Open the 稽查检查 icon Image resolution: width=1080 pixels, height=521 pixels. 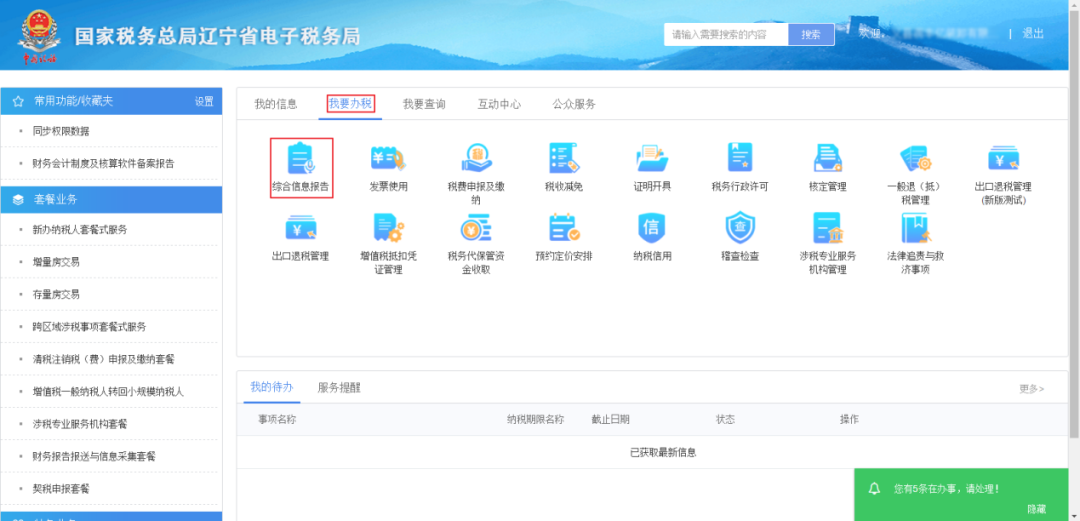pyautogui.click(x=740, y=229)
